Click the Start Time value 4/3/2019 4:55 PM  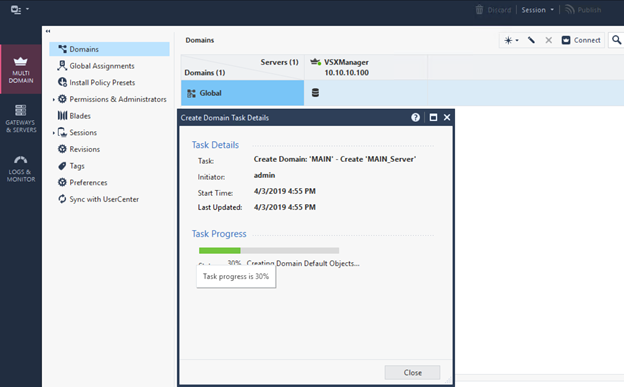[x=285, y=191]
